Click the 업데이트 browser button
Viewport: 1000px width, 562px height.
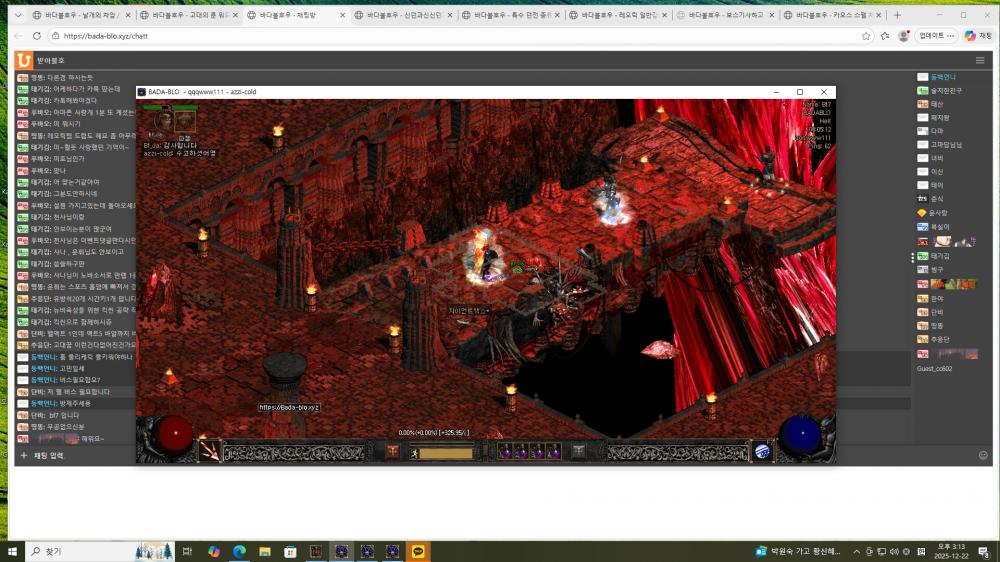tap(936, 35)
